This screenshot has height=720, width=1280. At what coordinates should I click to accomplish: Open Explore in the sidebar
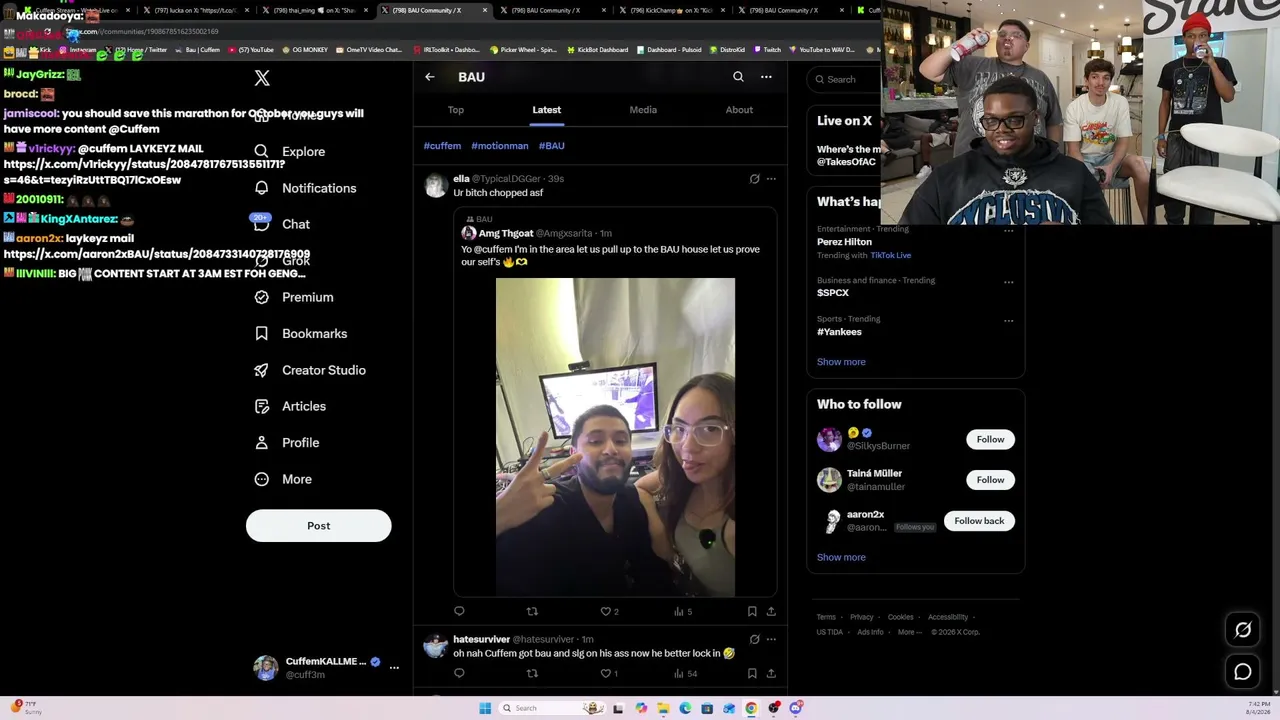(290, 152)
